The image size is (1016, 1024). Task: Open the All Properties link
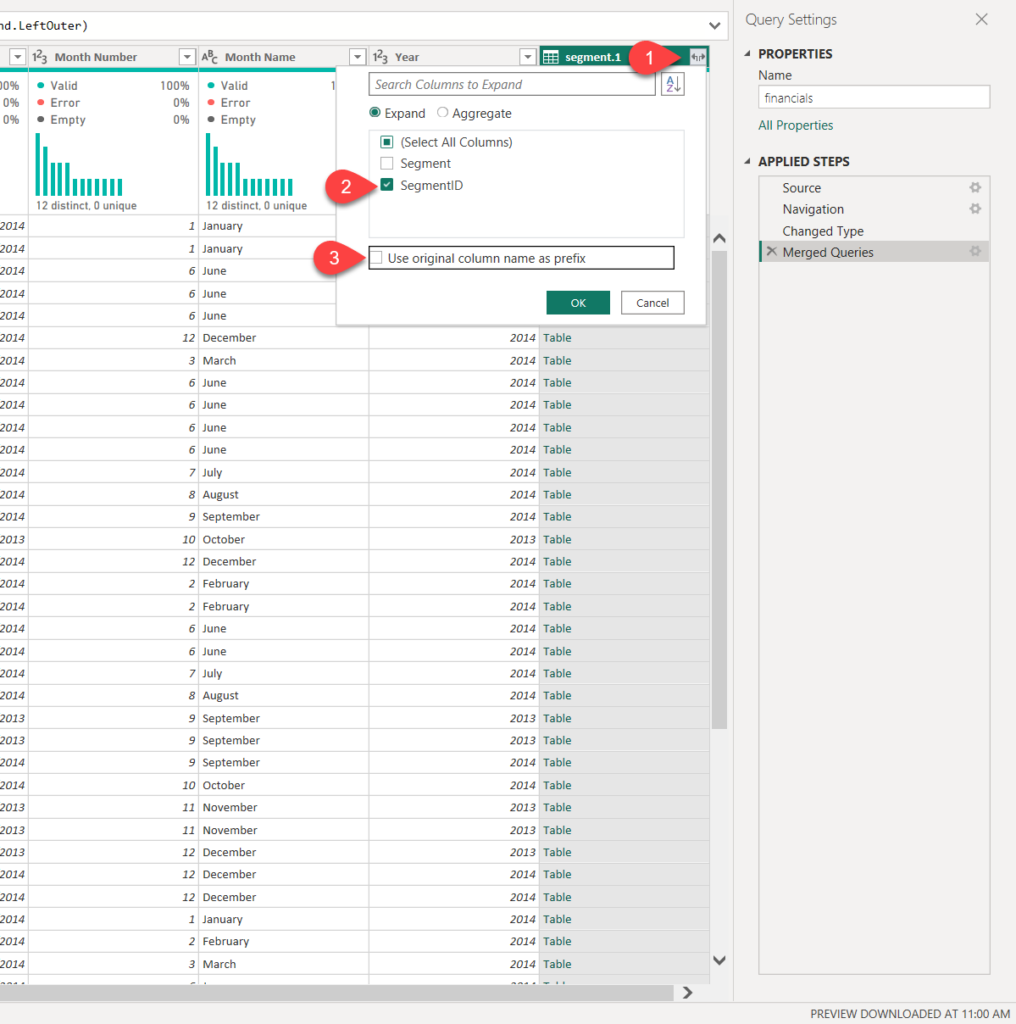795,125
